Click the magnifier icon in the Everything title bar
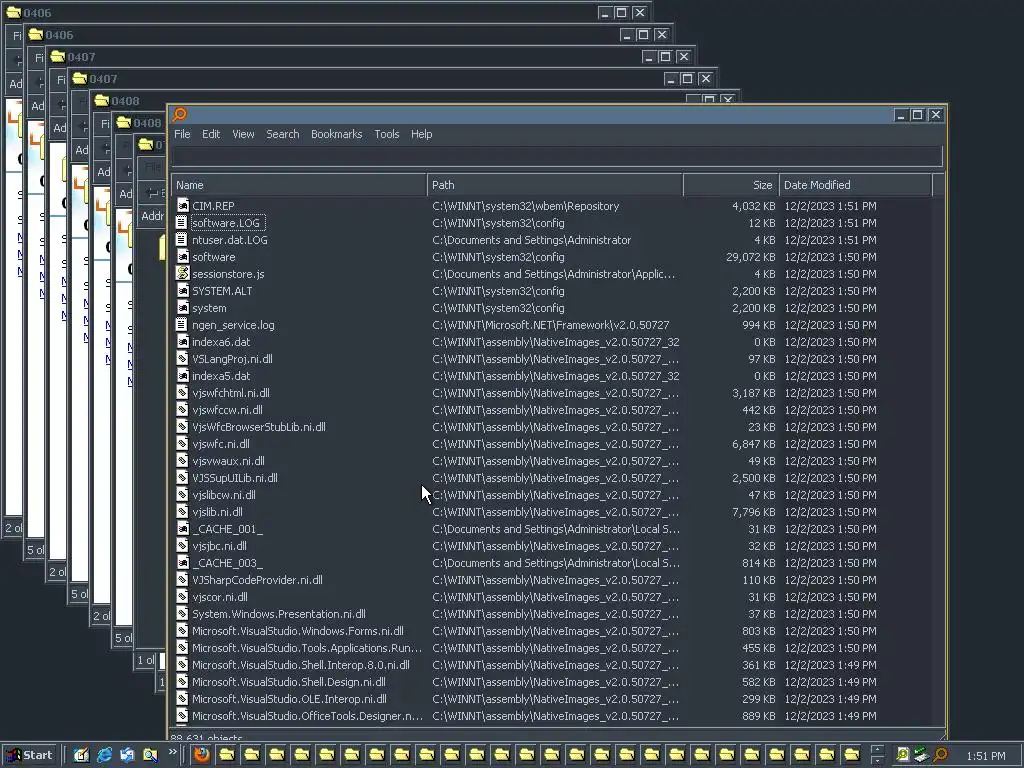1024x768 pixels. click(x=179, y=115)
